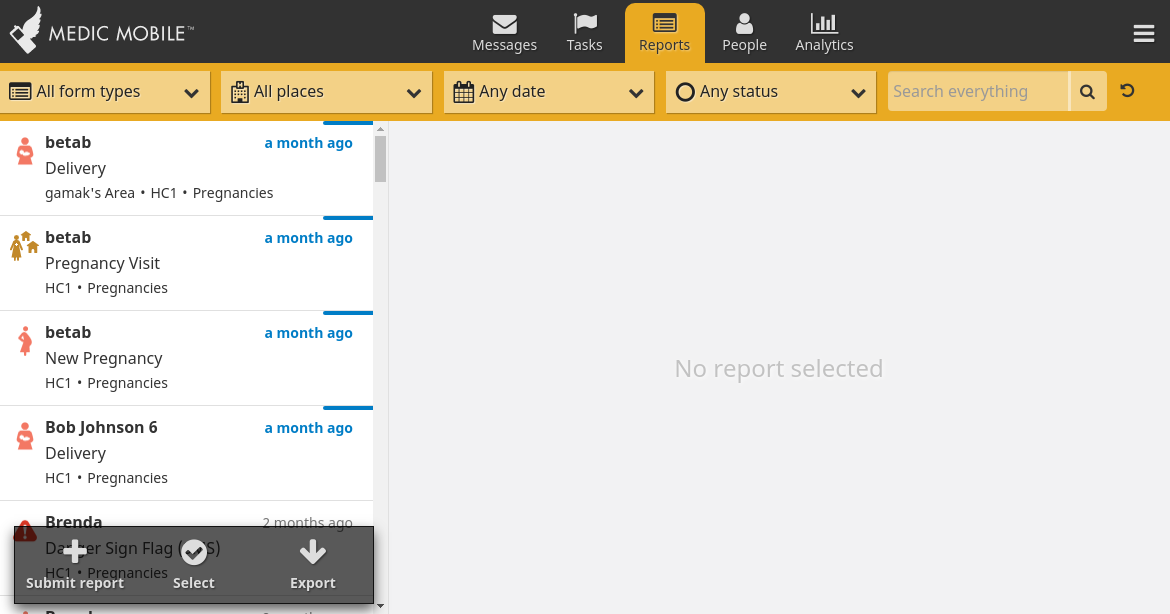The image size is (1170, 614).
Task: Click the chevron on All places
Action: click(414, 93)
